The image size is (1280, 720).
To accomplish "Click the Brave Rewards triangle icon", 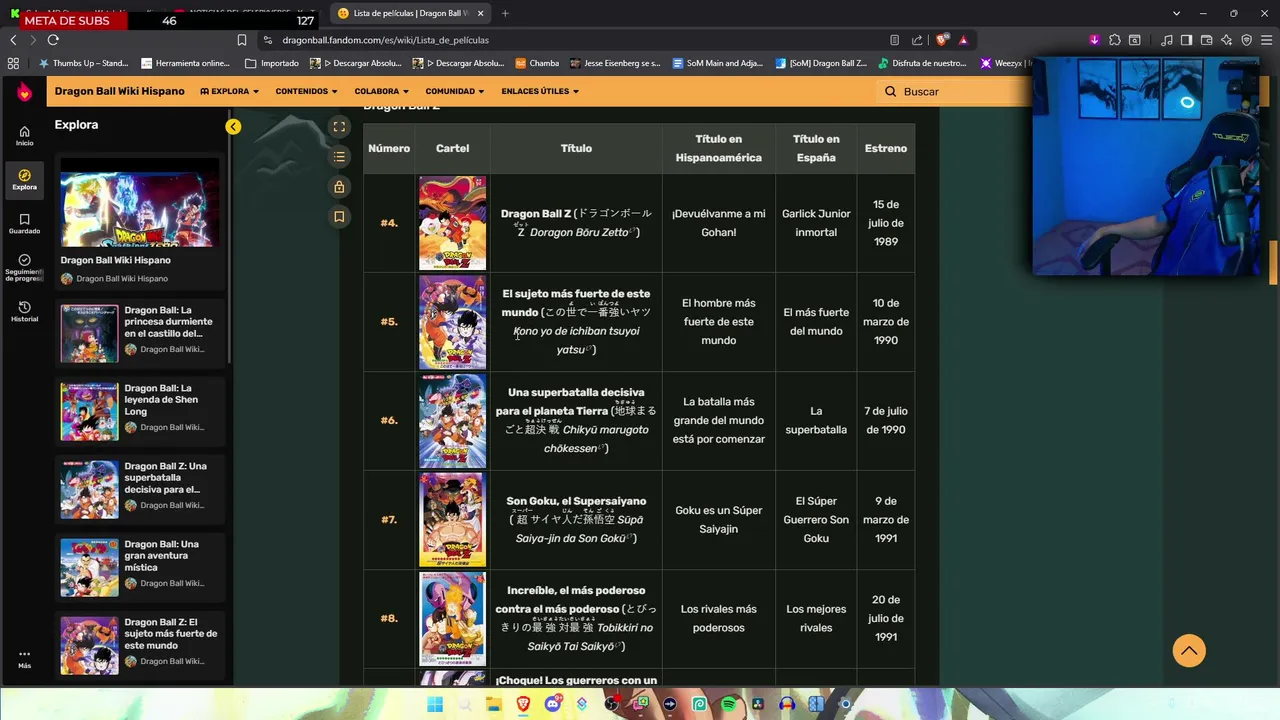I will (x=963, y=40).
